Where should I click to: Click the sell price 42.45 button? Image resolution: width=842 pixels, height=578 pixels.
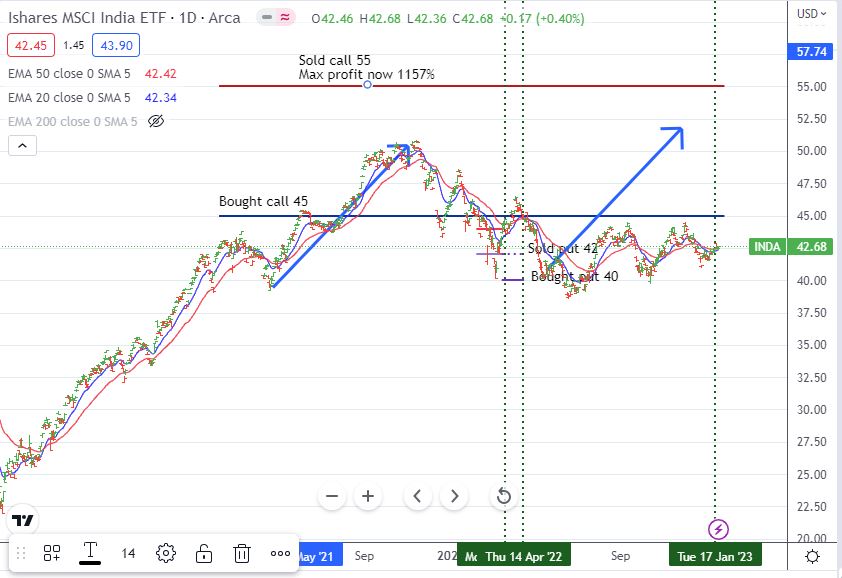[31, 45]
